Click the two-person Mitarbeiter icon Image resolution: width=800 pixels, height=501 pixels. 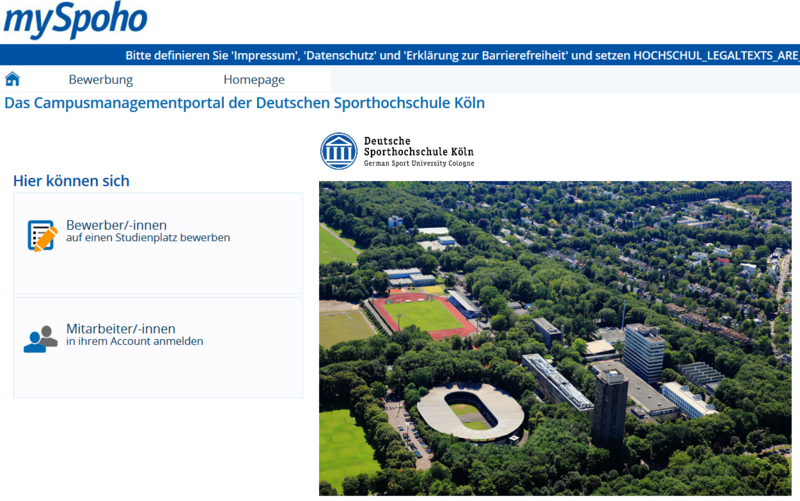(x=40, y=339)
